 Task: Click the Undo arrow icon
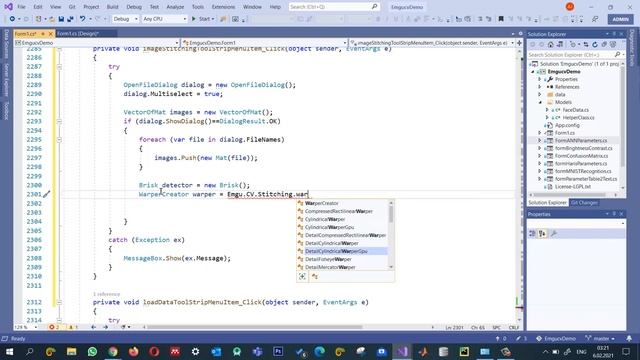point(82,19)
